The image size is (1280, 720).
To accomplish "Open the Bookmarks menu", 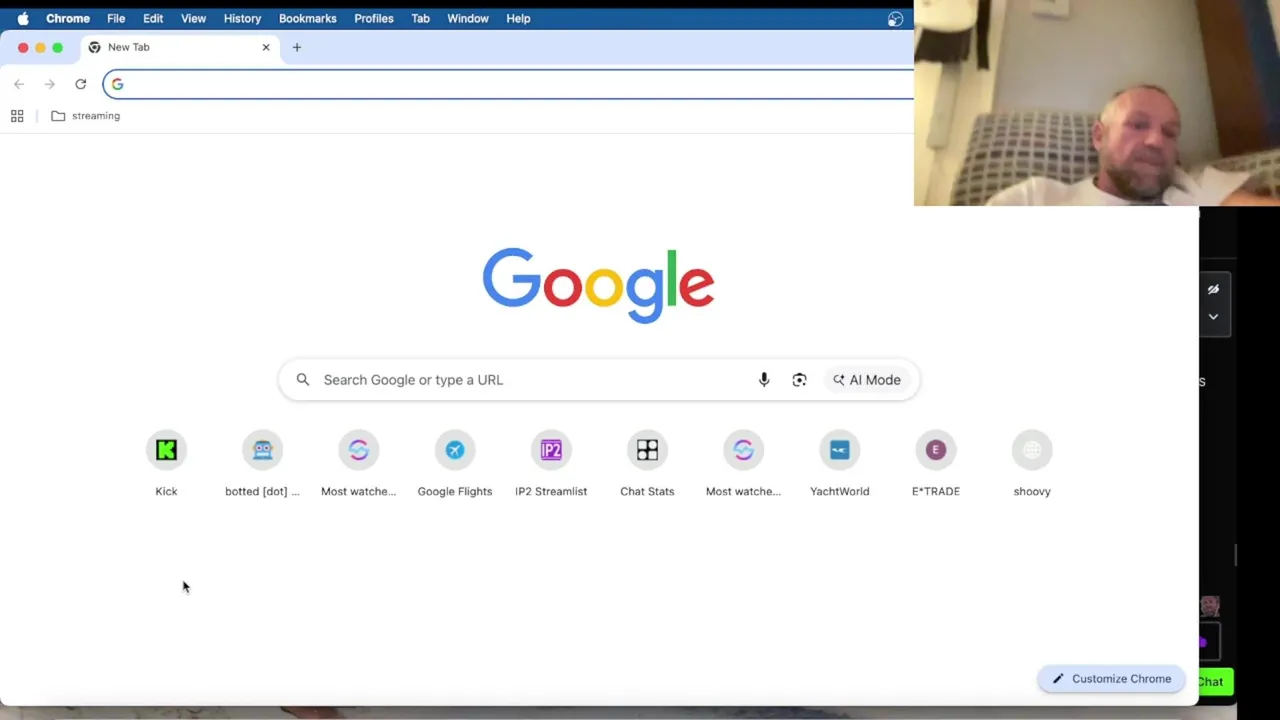I will click(307, 18).
